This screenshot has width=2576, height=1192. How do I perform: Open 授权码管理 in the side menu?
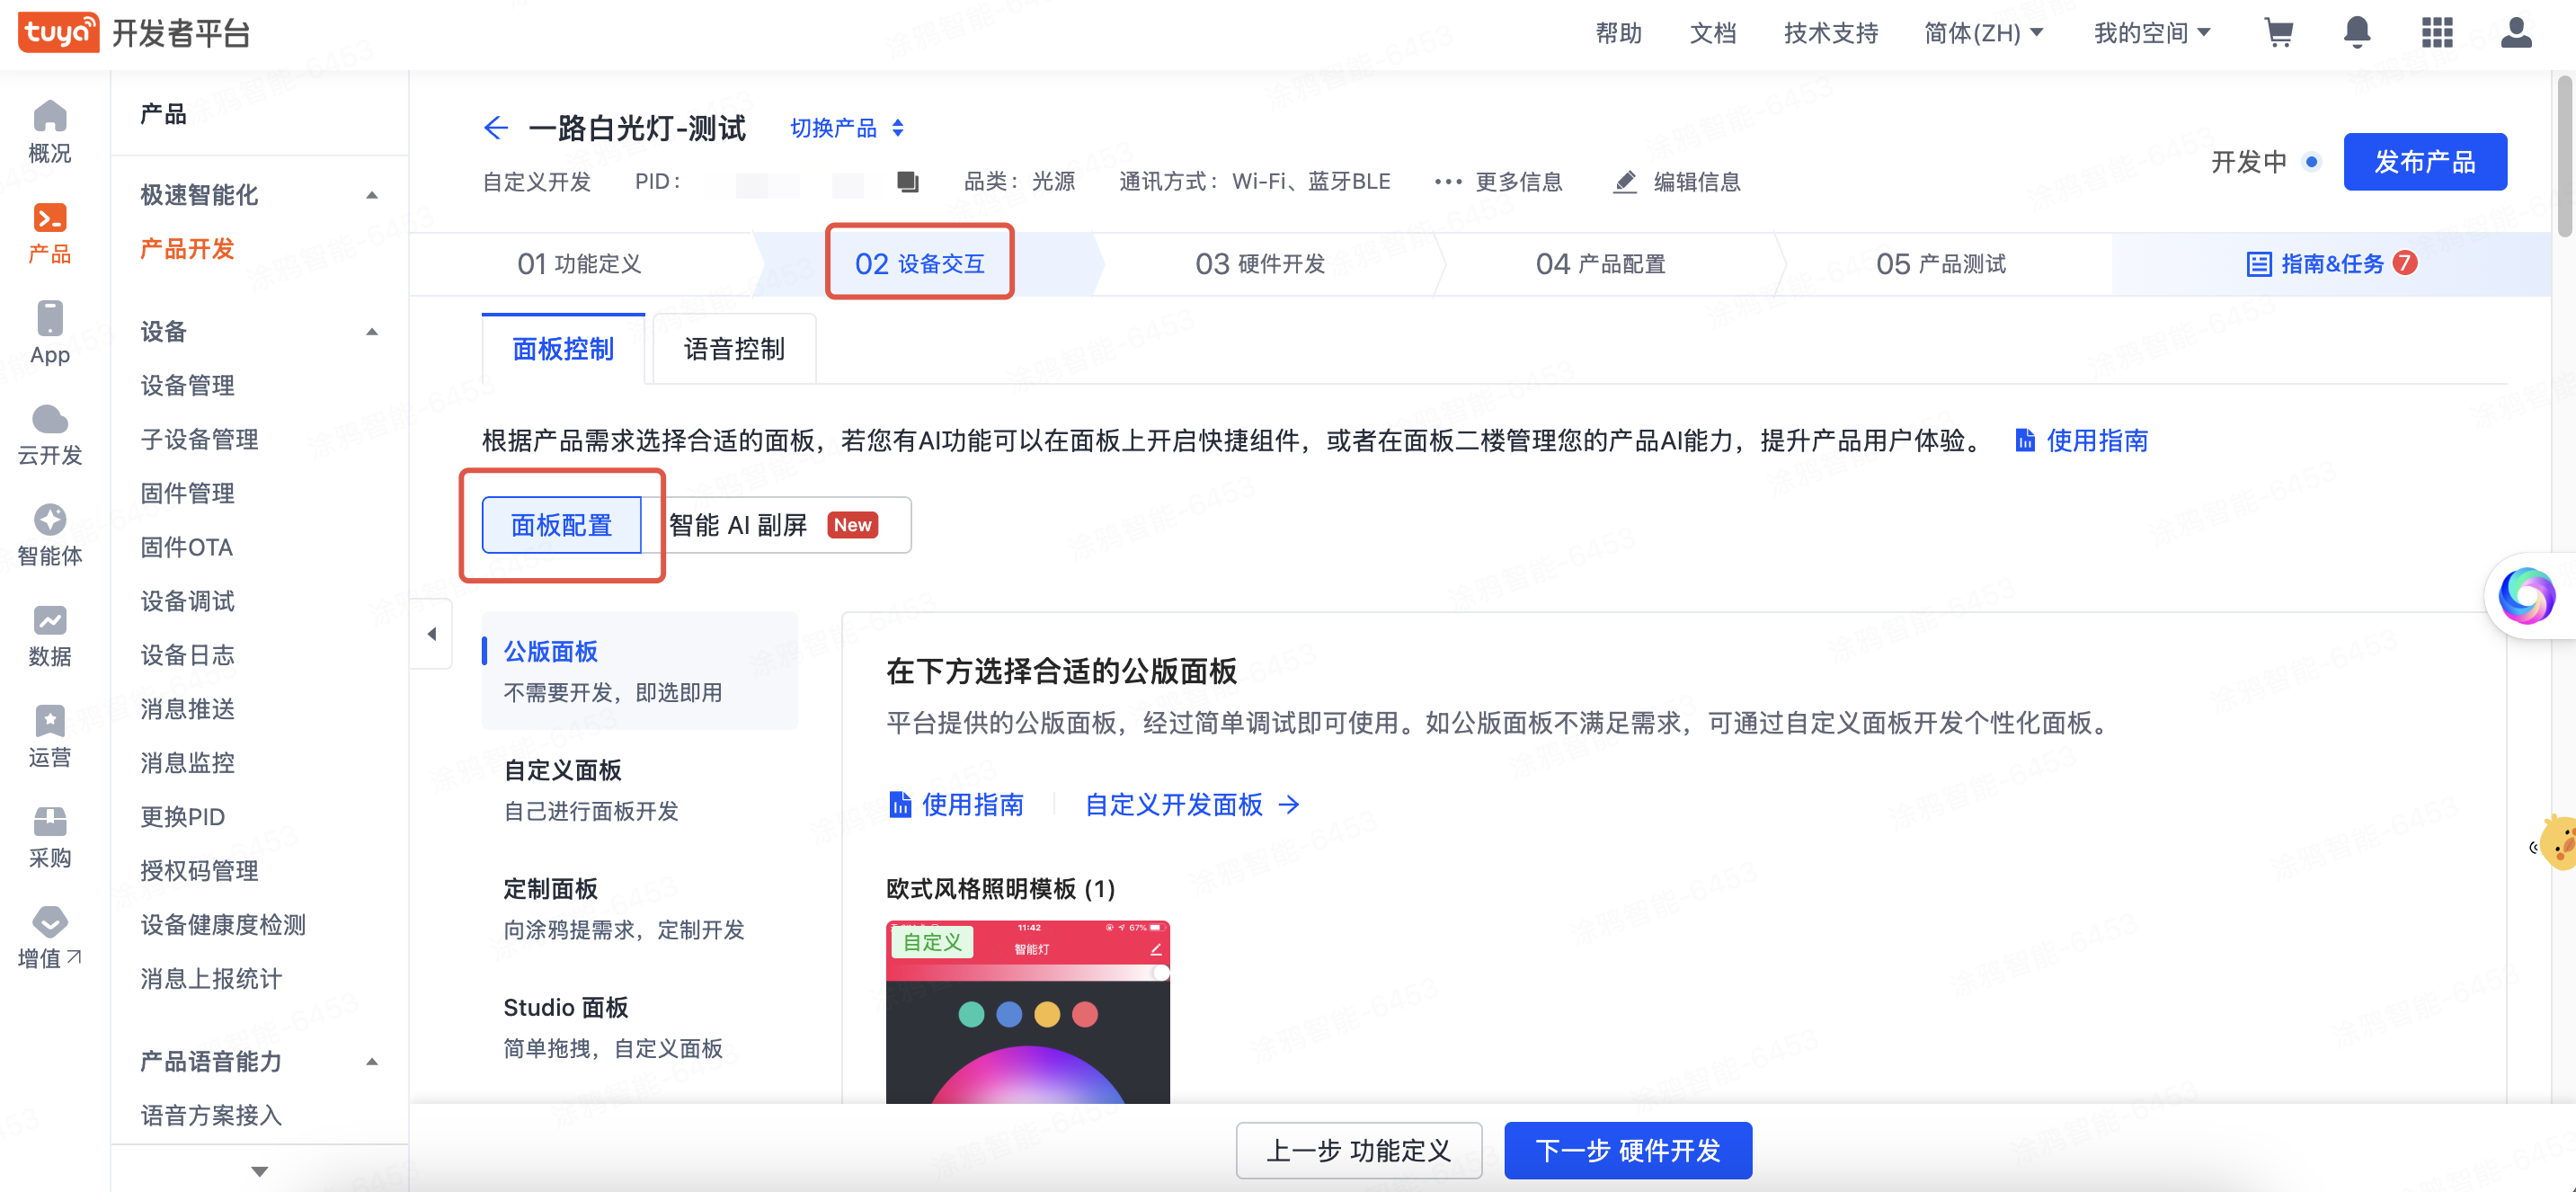[199, 871]
